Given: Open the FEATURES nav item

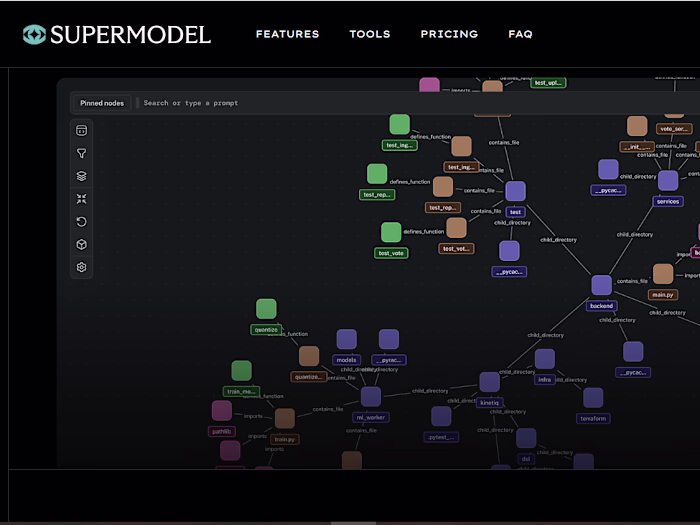Looking at the screenshot, I should click(288, 34).
